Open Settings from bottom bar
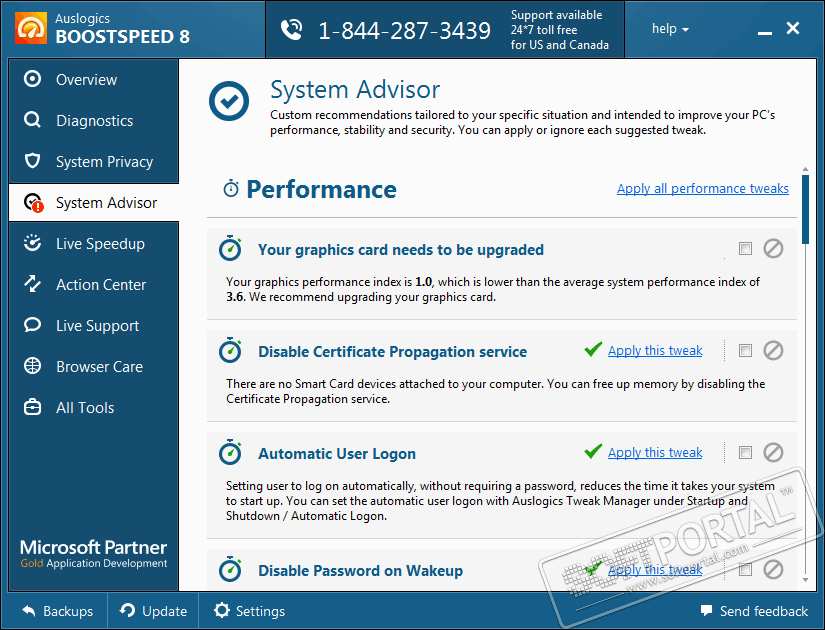The width and height of the screenshot is (825, 630). tap(249, 611)
